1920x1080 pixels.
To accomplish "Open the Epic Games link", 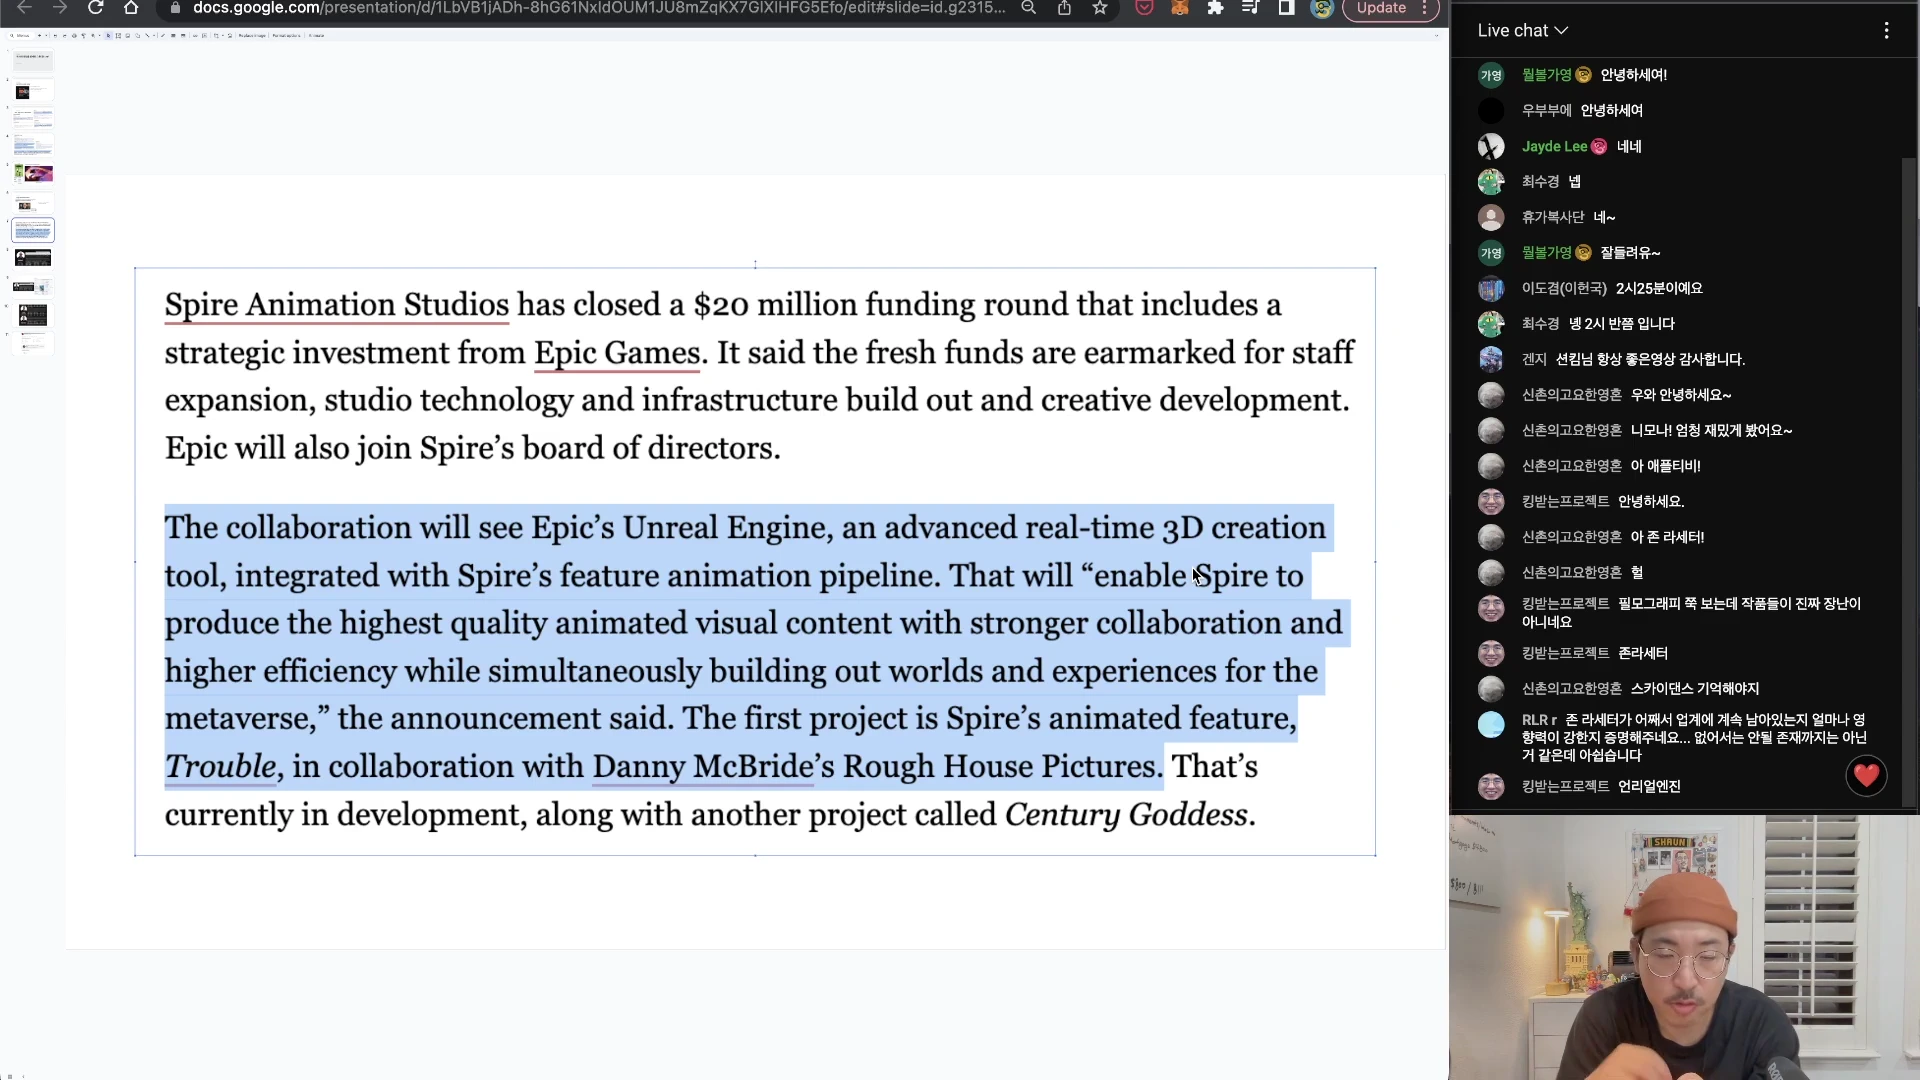I will (617, 353).
